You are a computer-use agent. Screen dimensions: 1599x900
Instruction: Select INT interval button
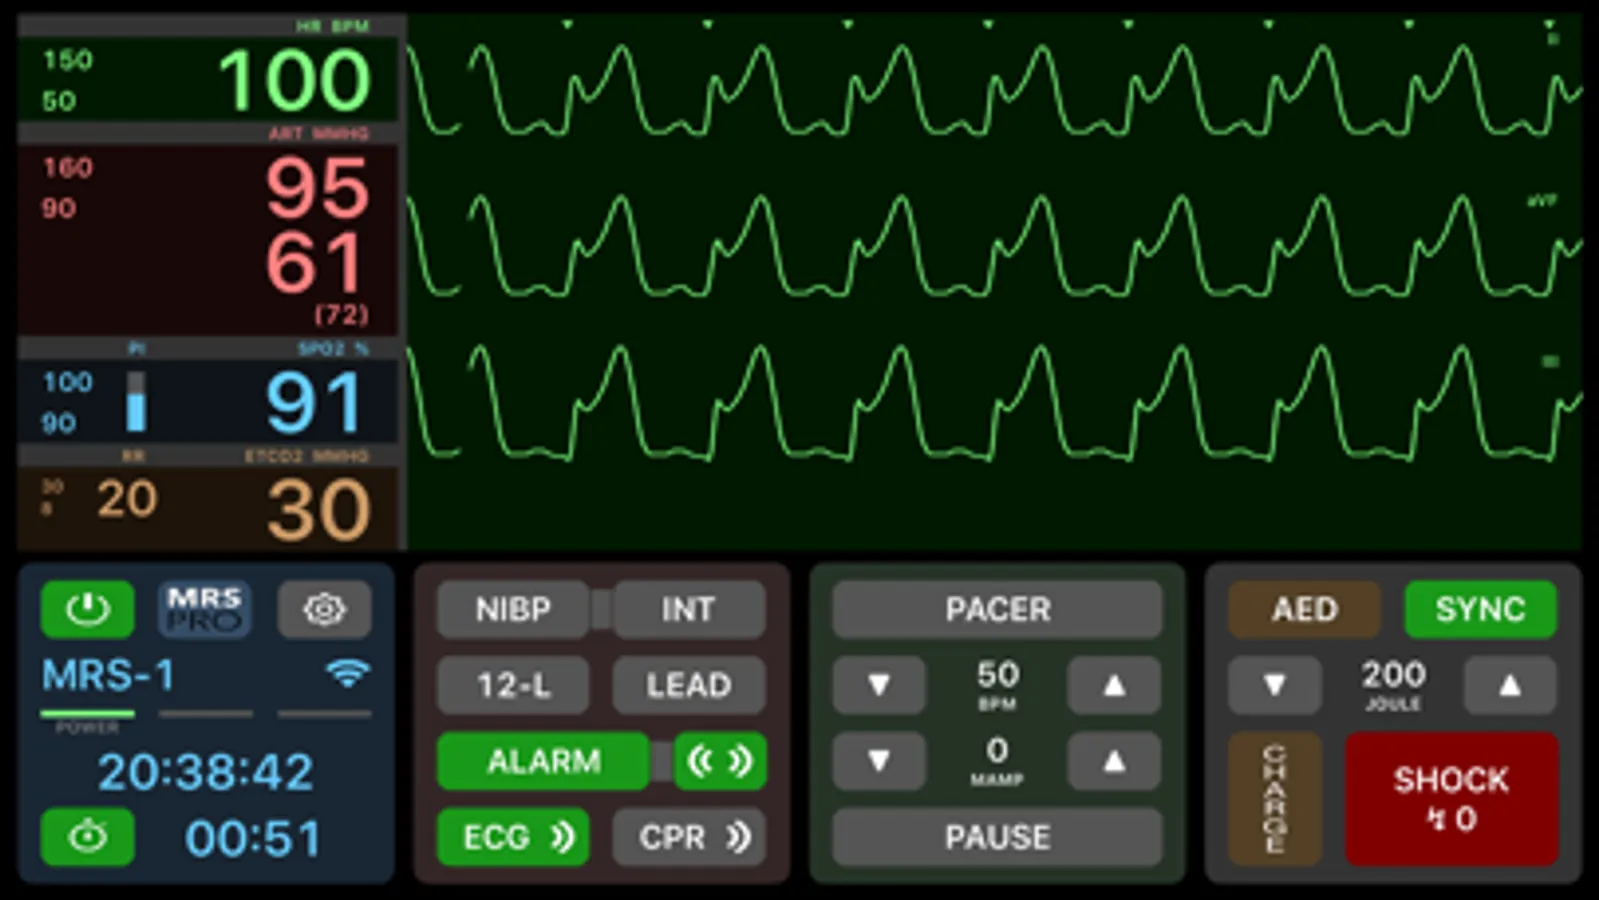click(x=689, y=609)
